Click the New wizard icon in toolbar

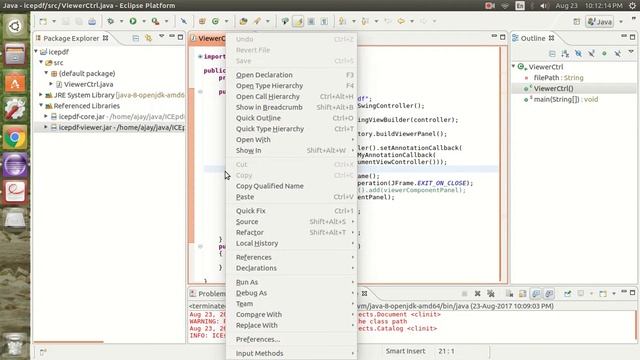point(43,21)
